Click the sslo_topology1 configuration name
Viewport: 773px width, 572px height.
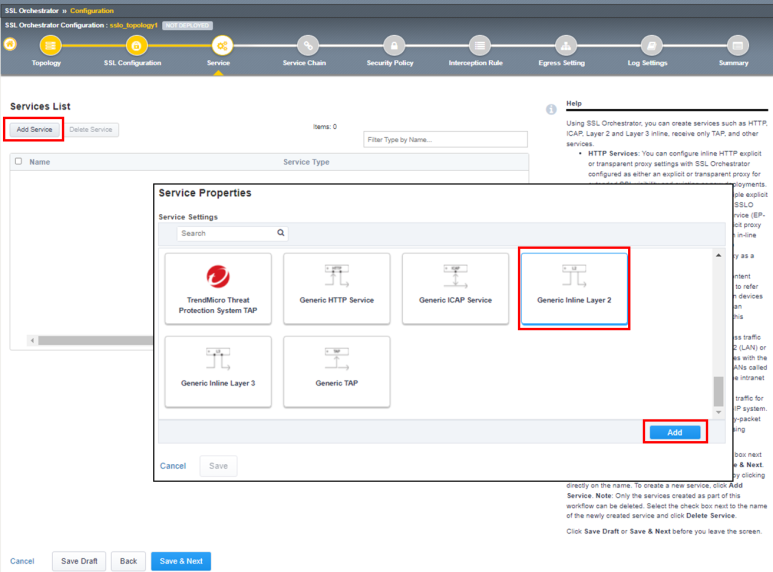click(x=134, y=25)
